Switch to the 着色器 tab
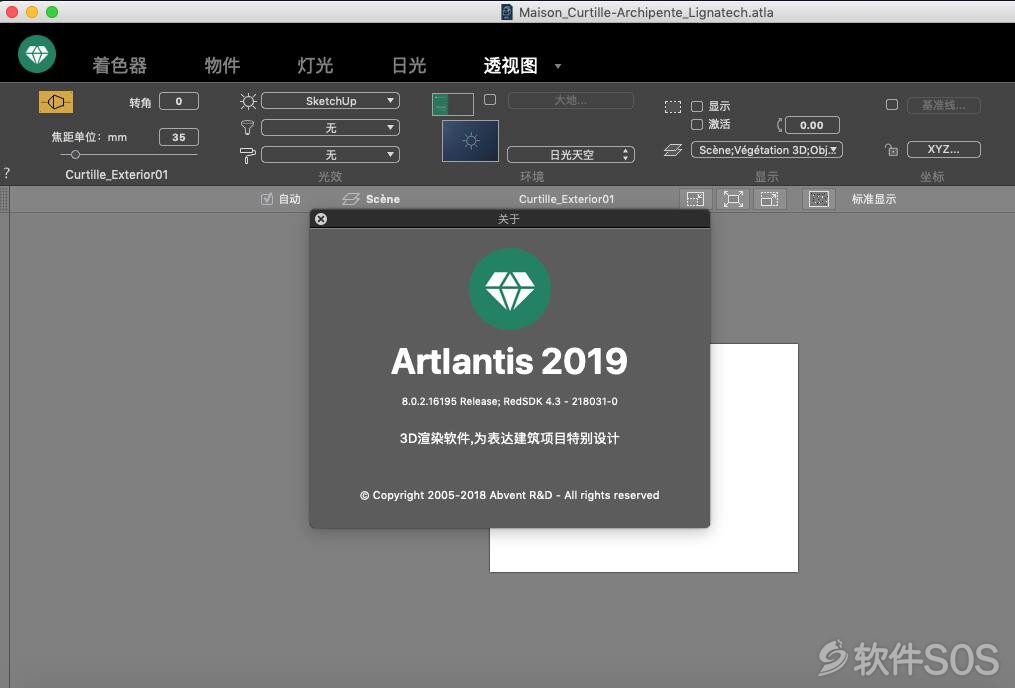 click(x=120, y=65)
